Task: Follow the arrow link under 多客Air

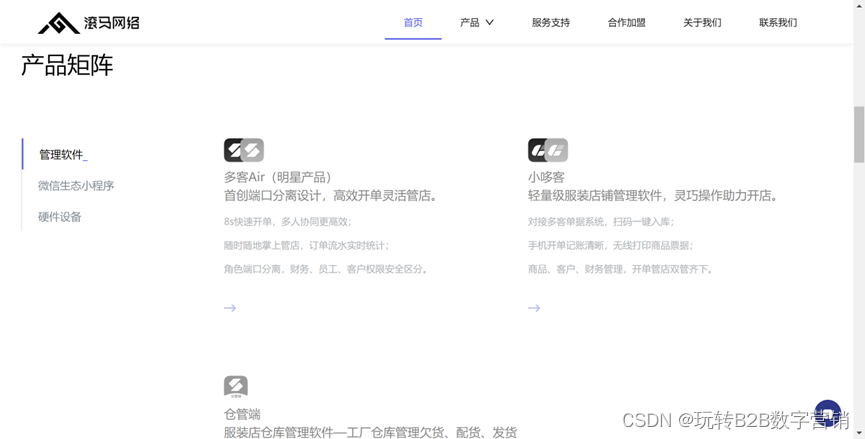Action: click(230, 308)
